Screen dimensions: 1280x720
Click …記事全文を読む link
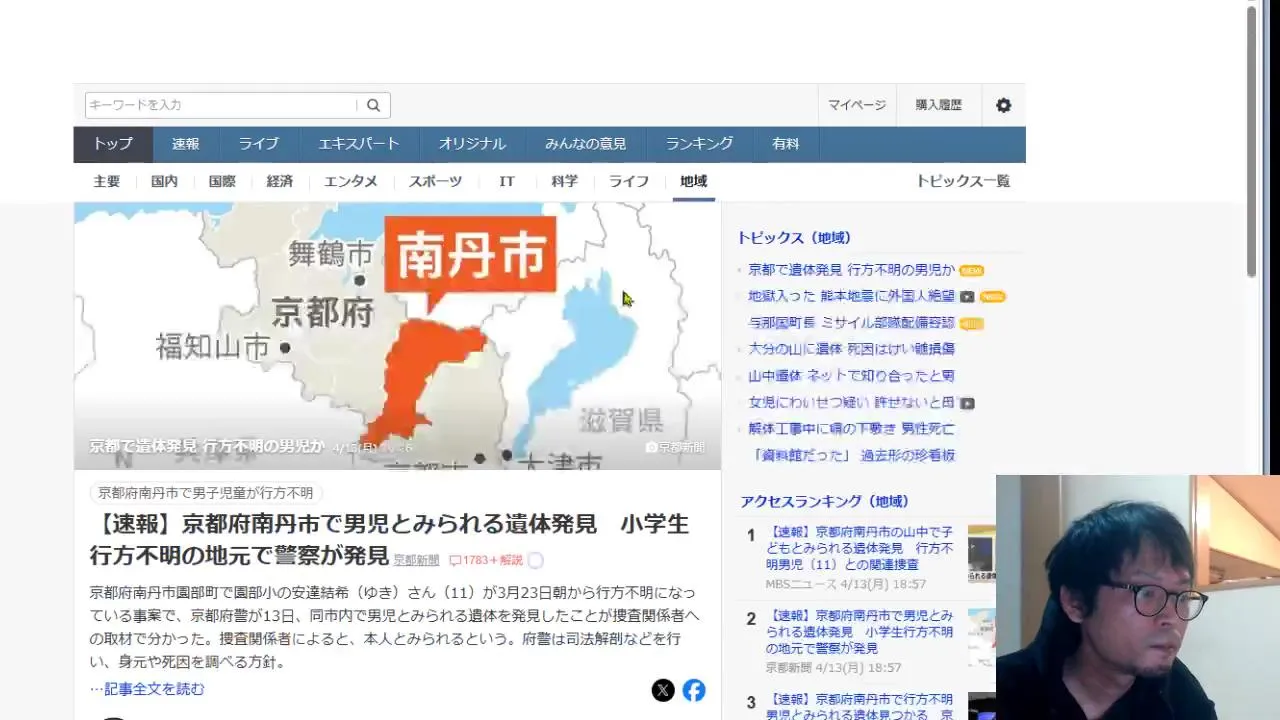tap(147, 689)
